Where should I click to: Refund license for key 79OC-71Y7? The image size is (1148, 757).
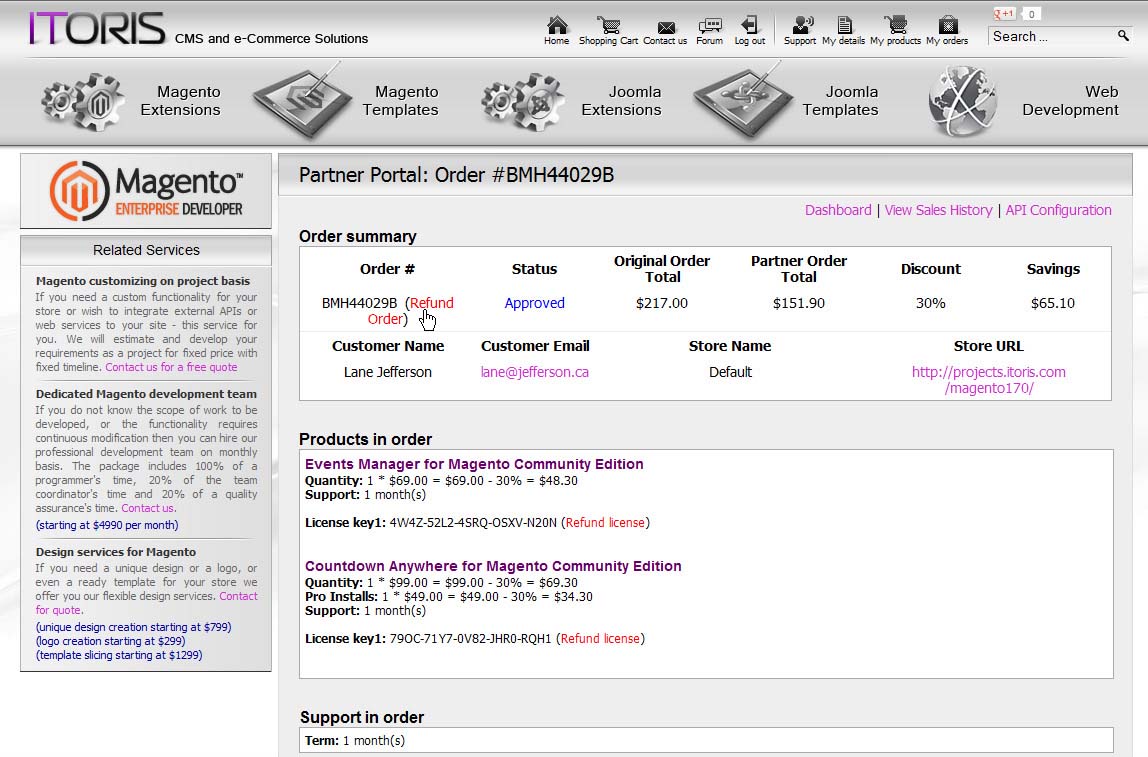coord(600,638)
